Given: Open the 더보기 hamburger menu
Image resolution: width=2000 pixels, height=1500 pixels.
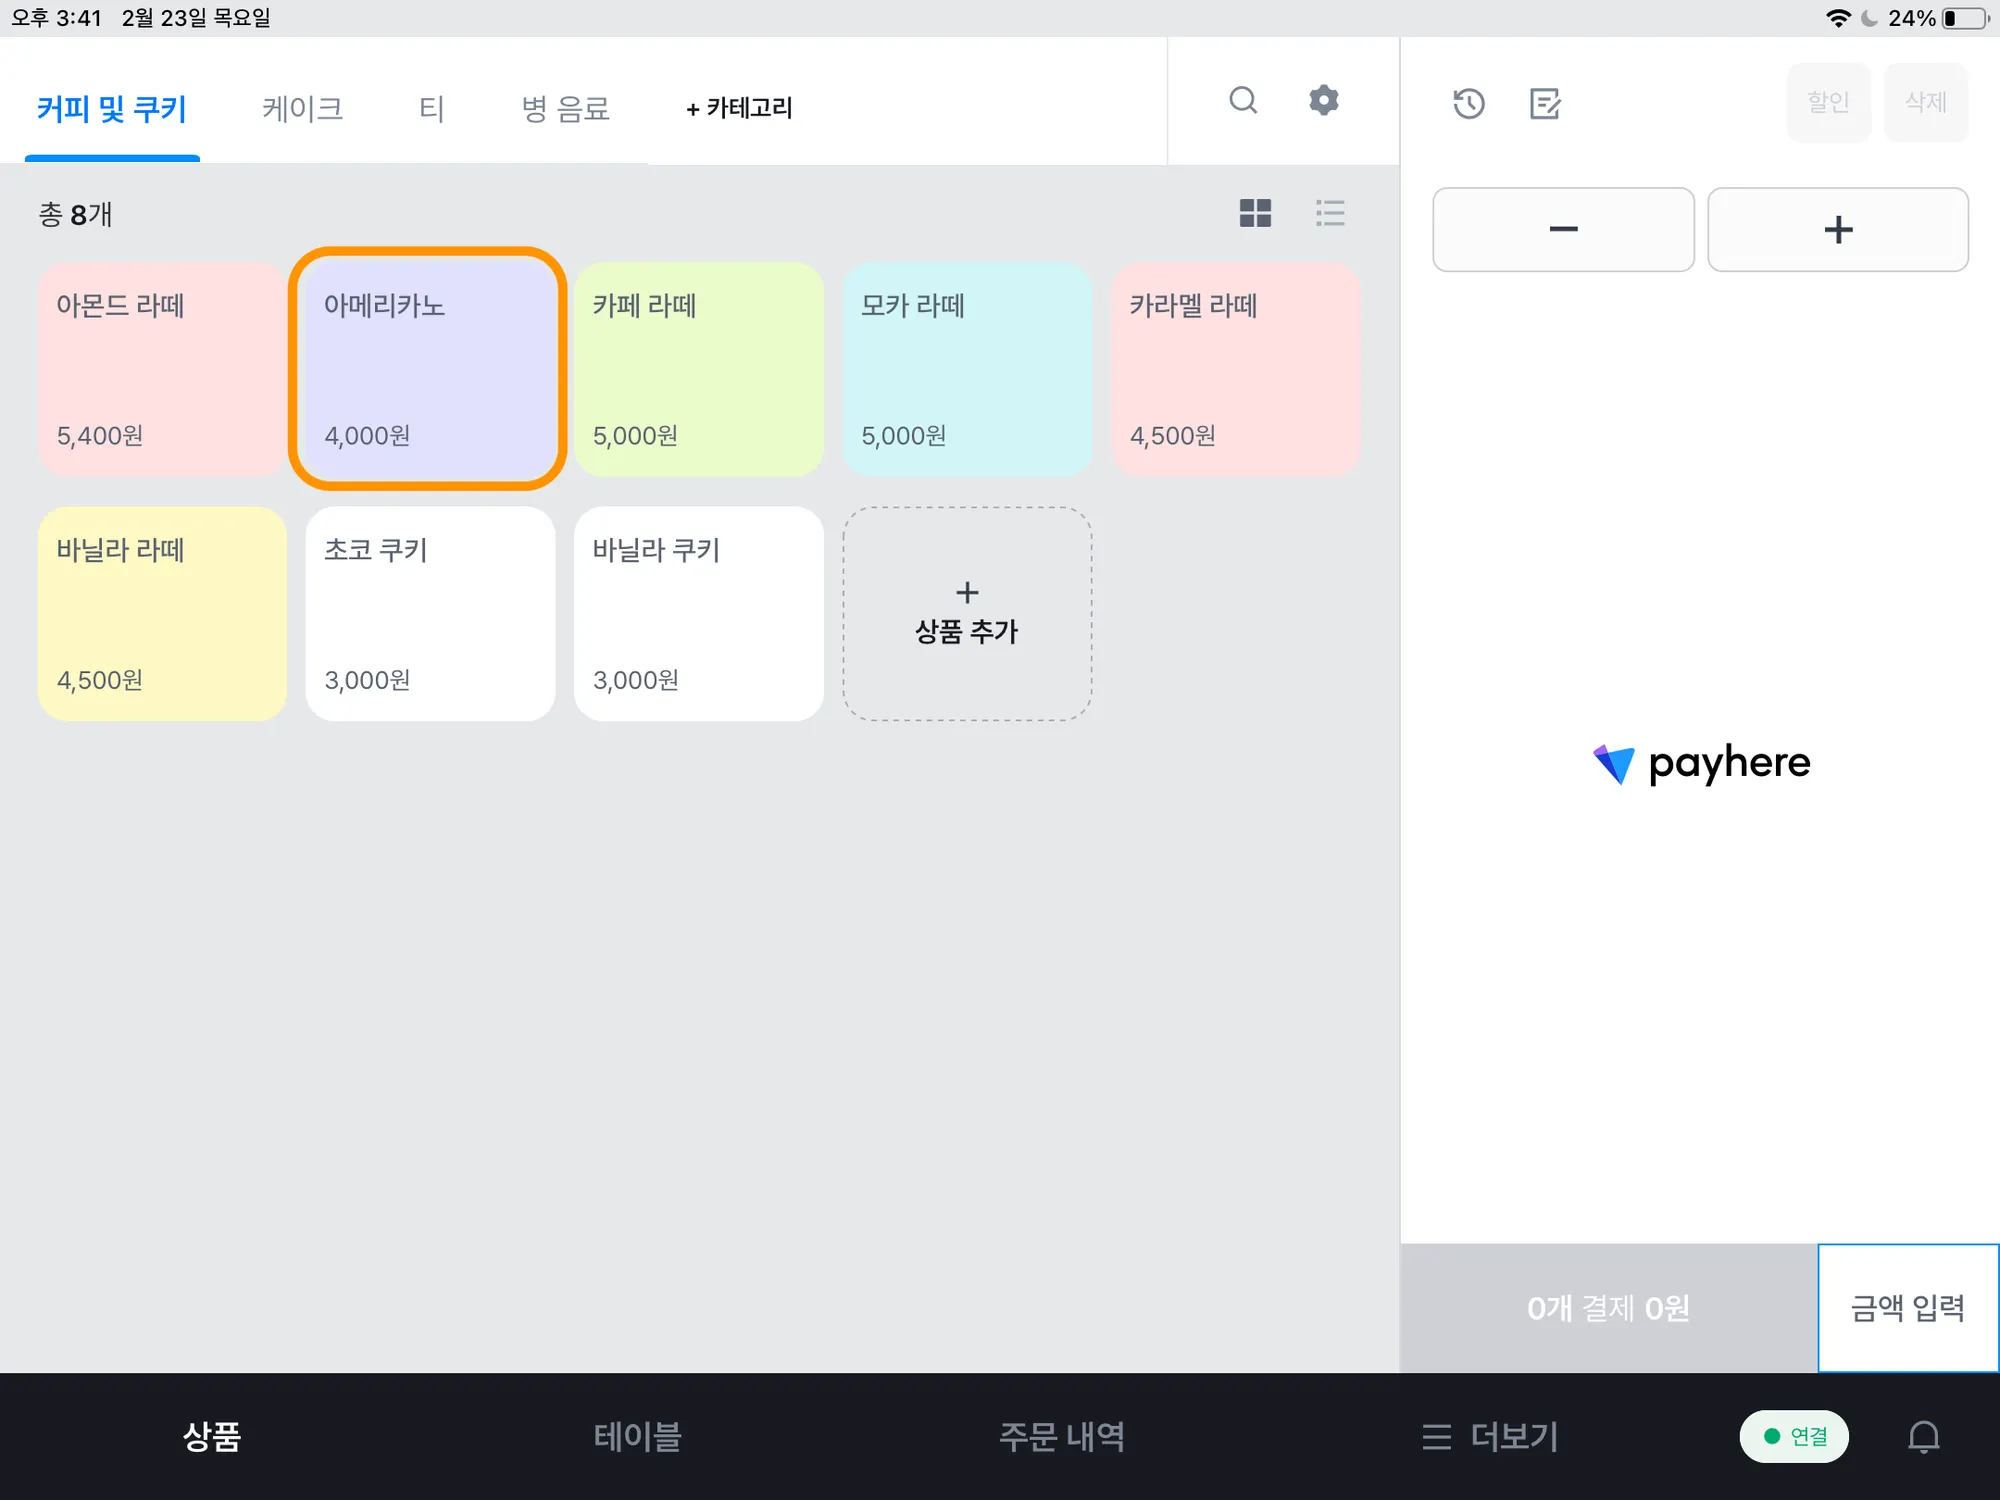Looking at the screenshot, I should [1490, 1437].
